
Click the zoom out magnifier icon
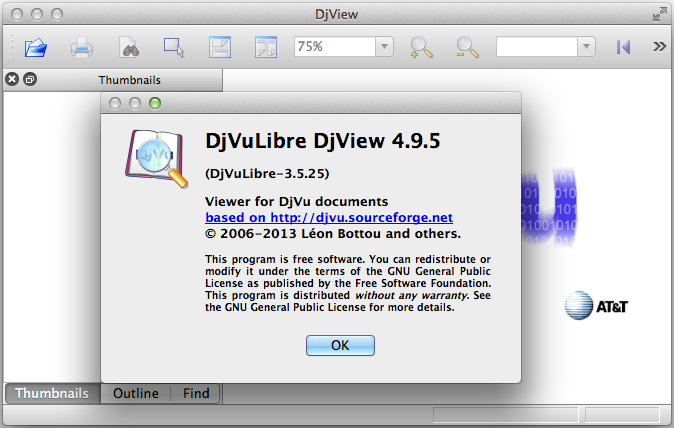coord(467,47)
